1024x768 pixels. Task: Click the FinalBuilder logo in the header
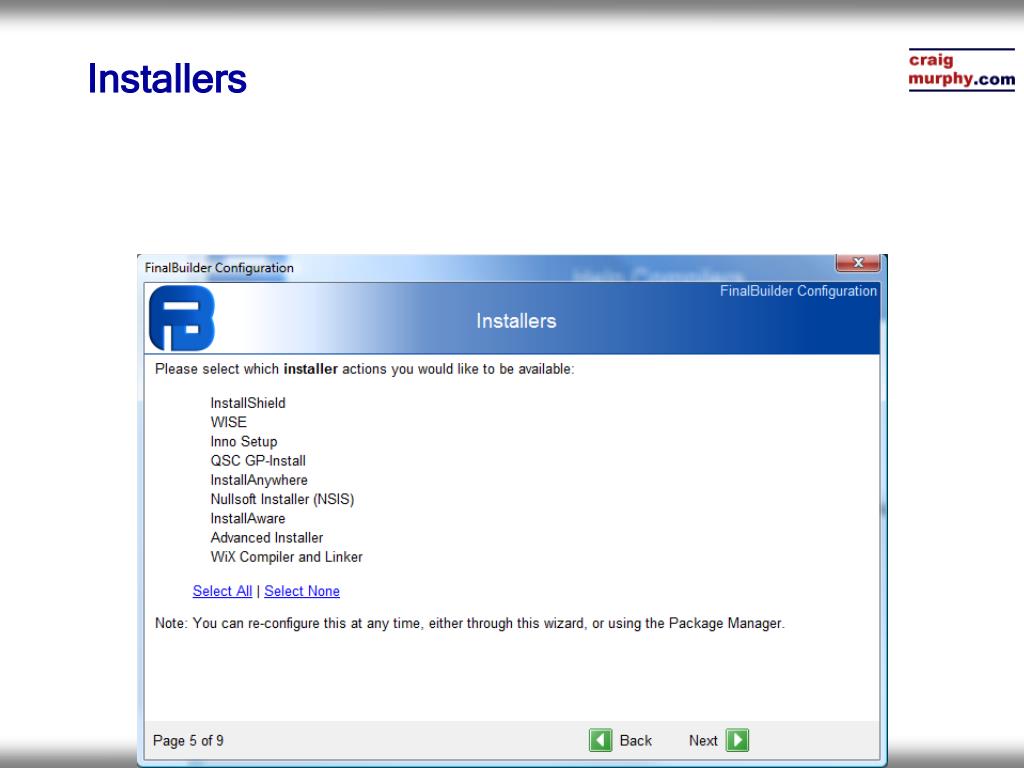(x=182, y=318)
